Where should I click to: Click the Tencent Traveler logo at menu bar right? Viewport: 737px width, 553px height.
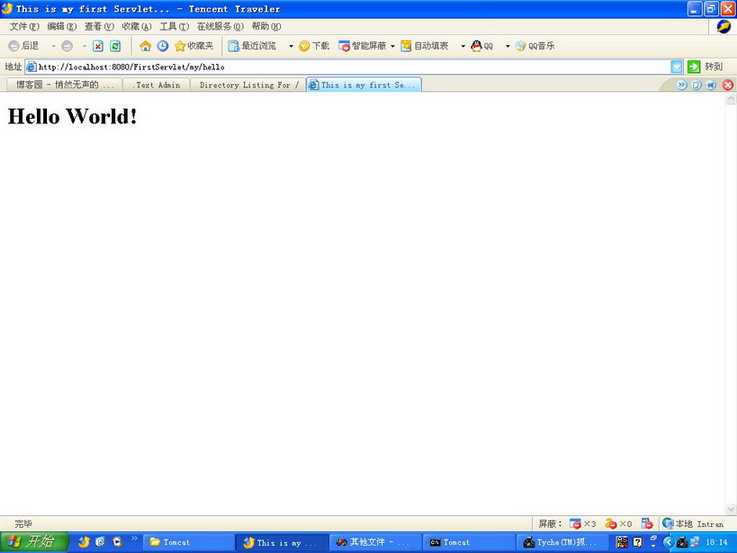[723, 26]
